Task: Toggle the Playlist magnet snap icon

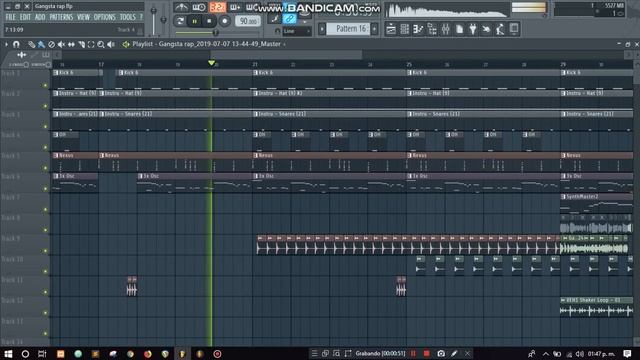Action: [x=16, y=44]
